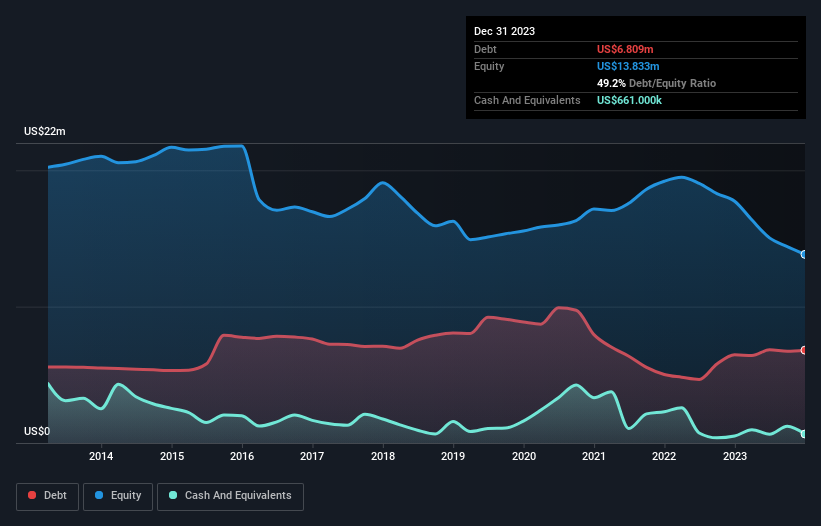
Task: Click the 2016 x-axis label
Action: 242,456
